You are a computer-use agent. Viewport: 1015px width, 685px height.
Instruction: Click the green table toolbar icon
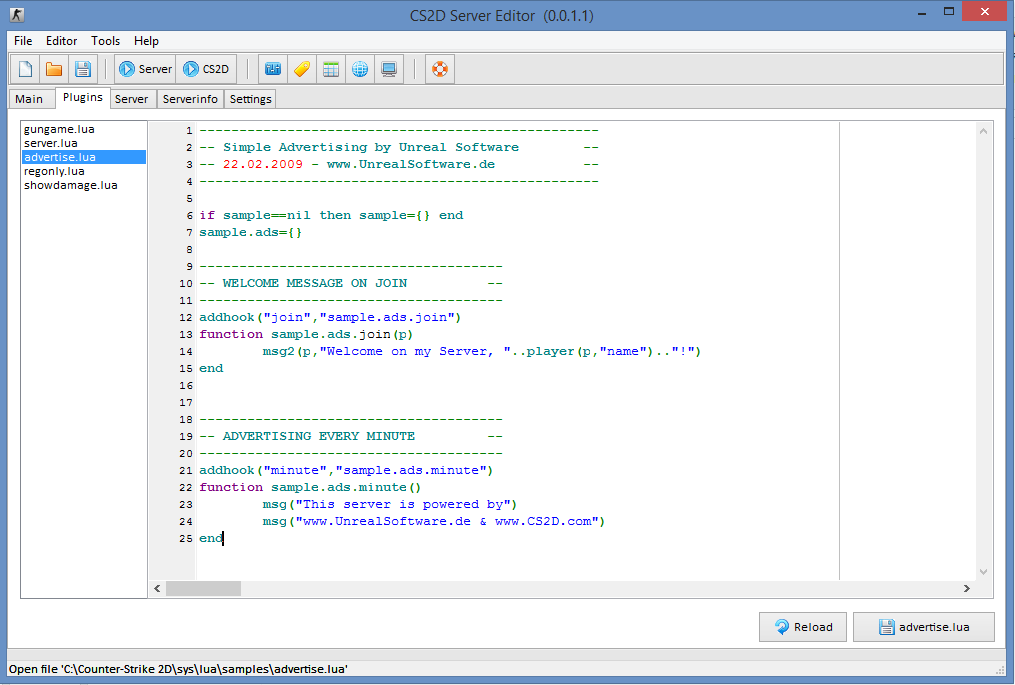point(331,69)
